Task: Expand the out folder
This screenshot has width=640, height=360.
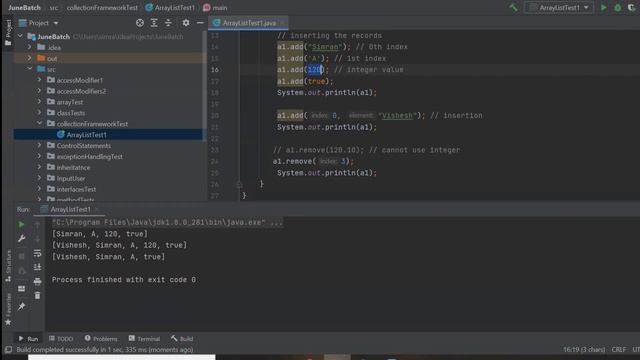Action: 29,58
